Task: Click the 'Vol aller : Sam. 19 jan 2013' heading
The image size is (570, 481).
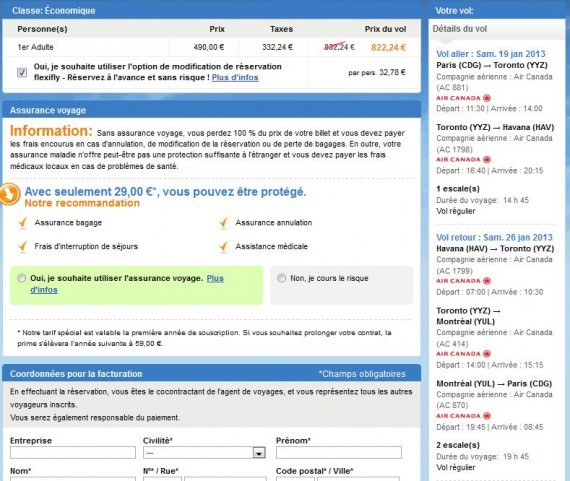Action: pyautogui.click(x=491, y=54)
